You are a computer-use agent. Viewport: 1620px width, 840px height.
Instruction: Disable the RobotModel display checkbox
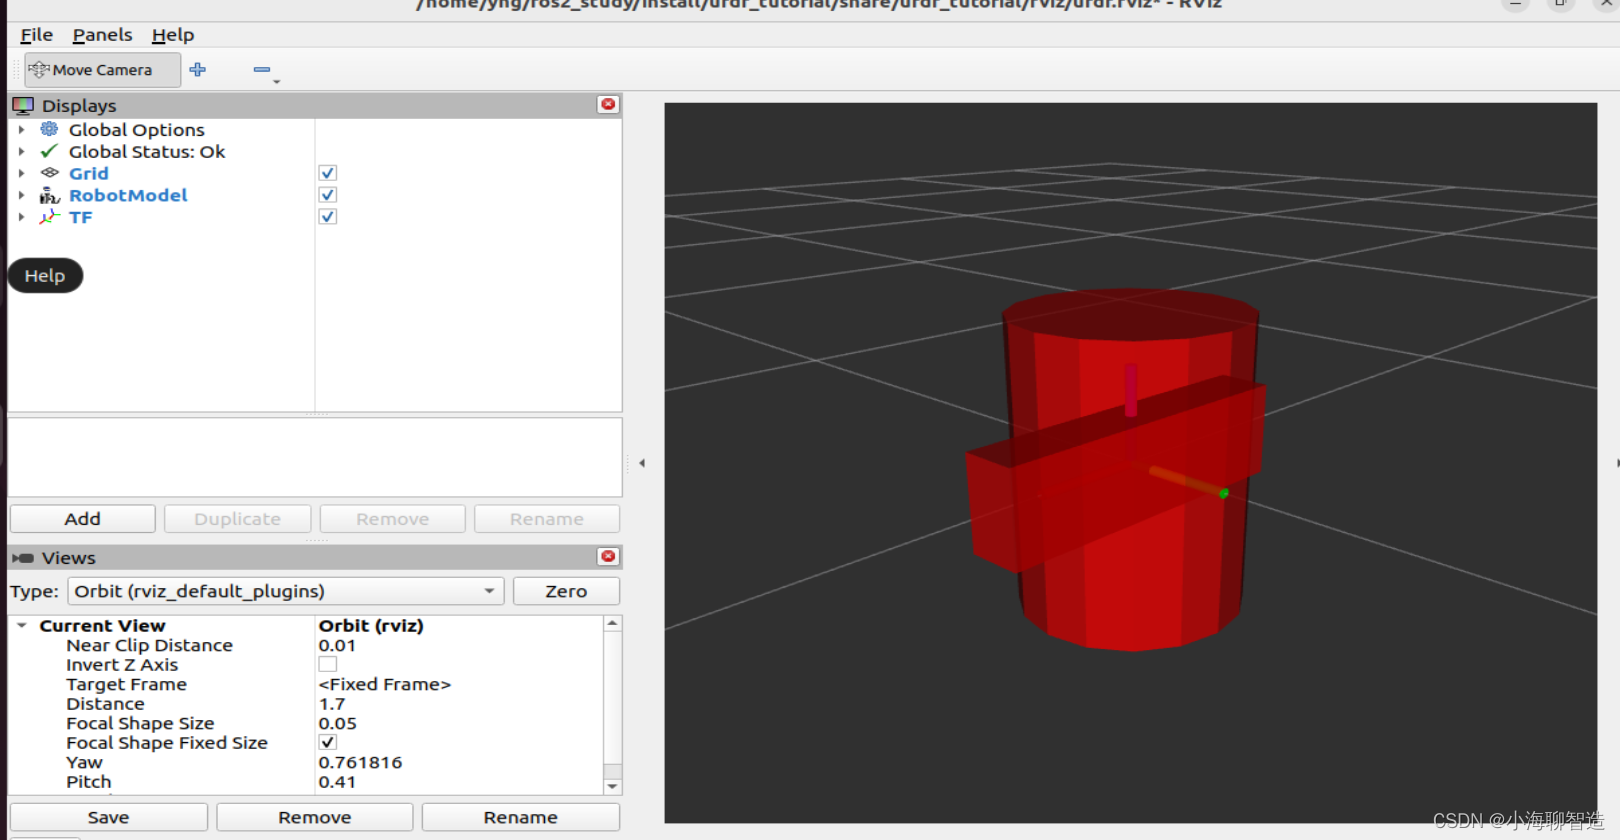coord(328,195)
